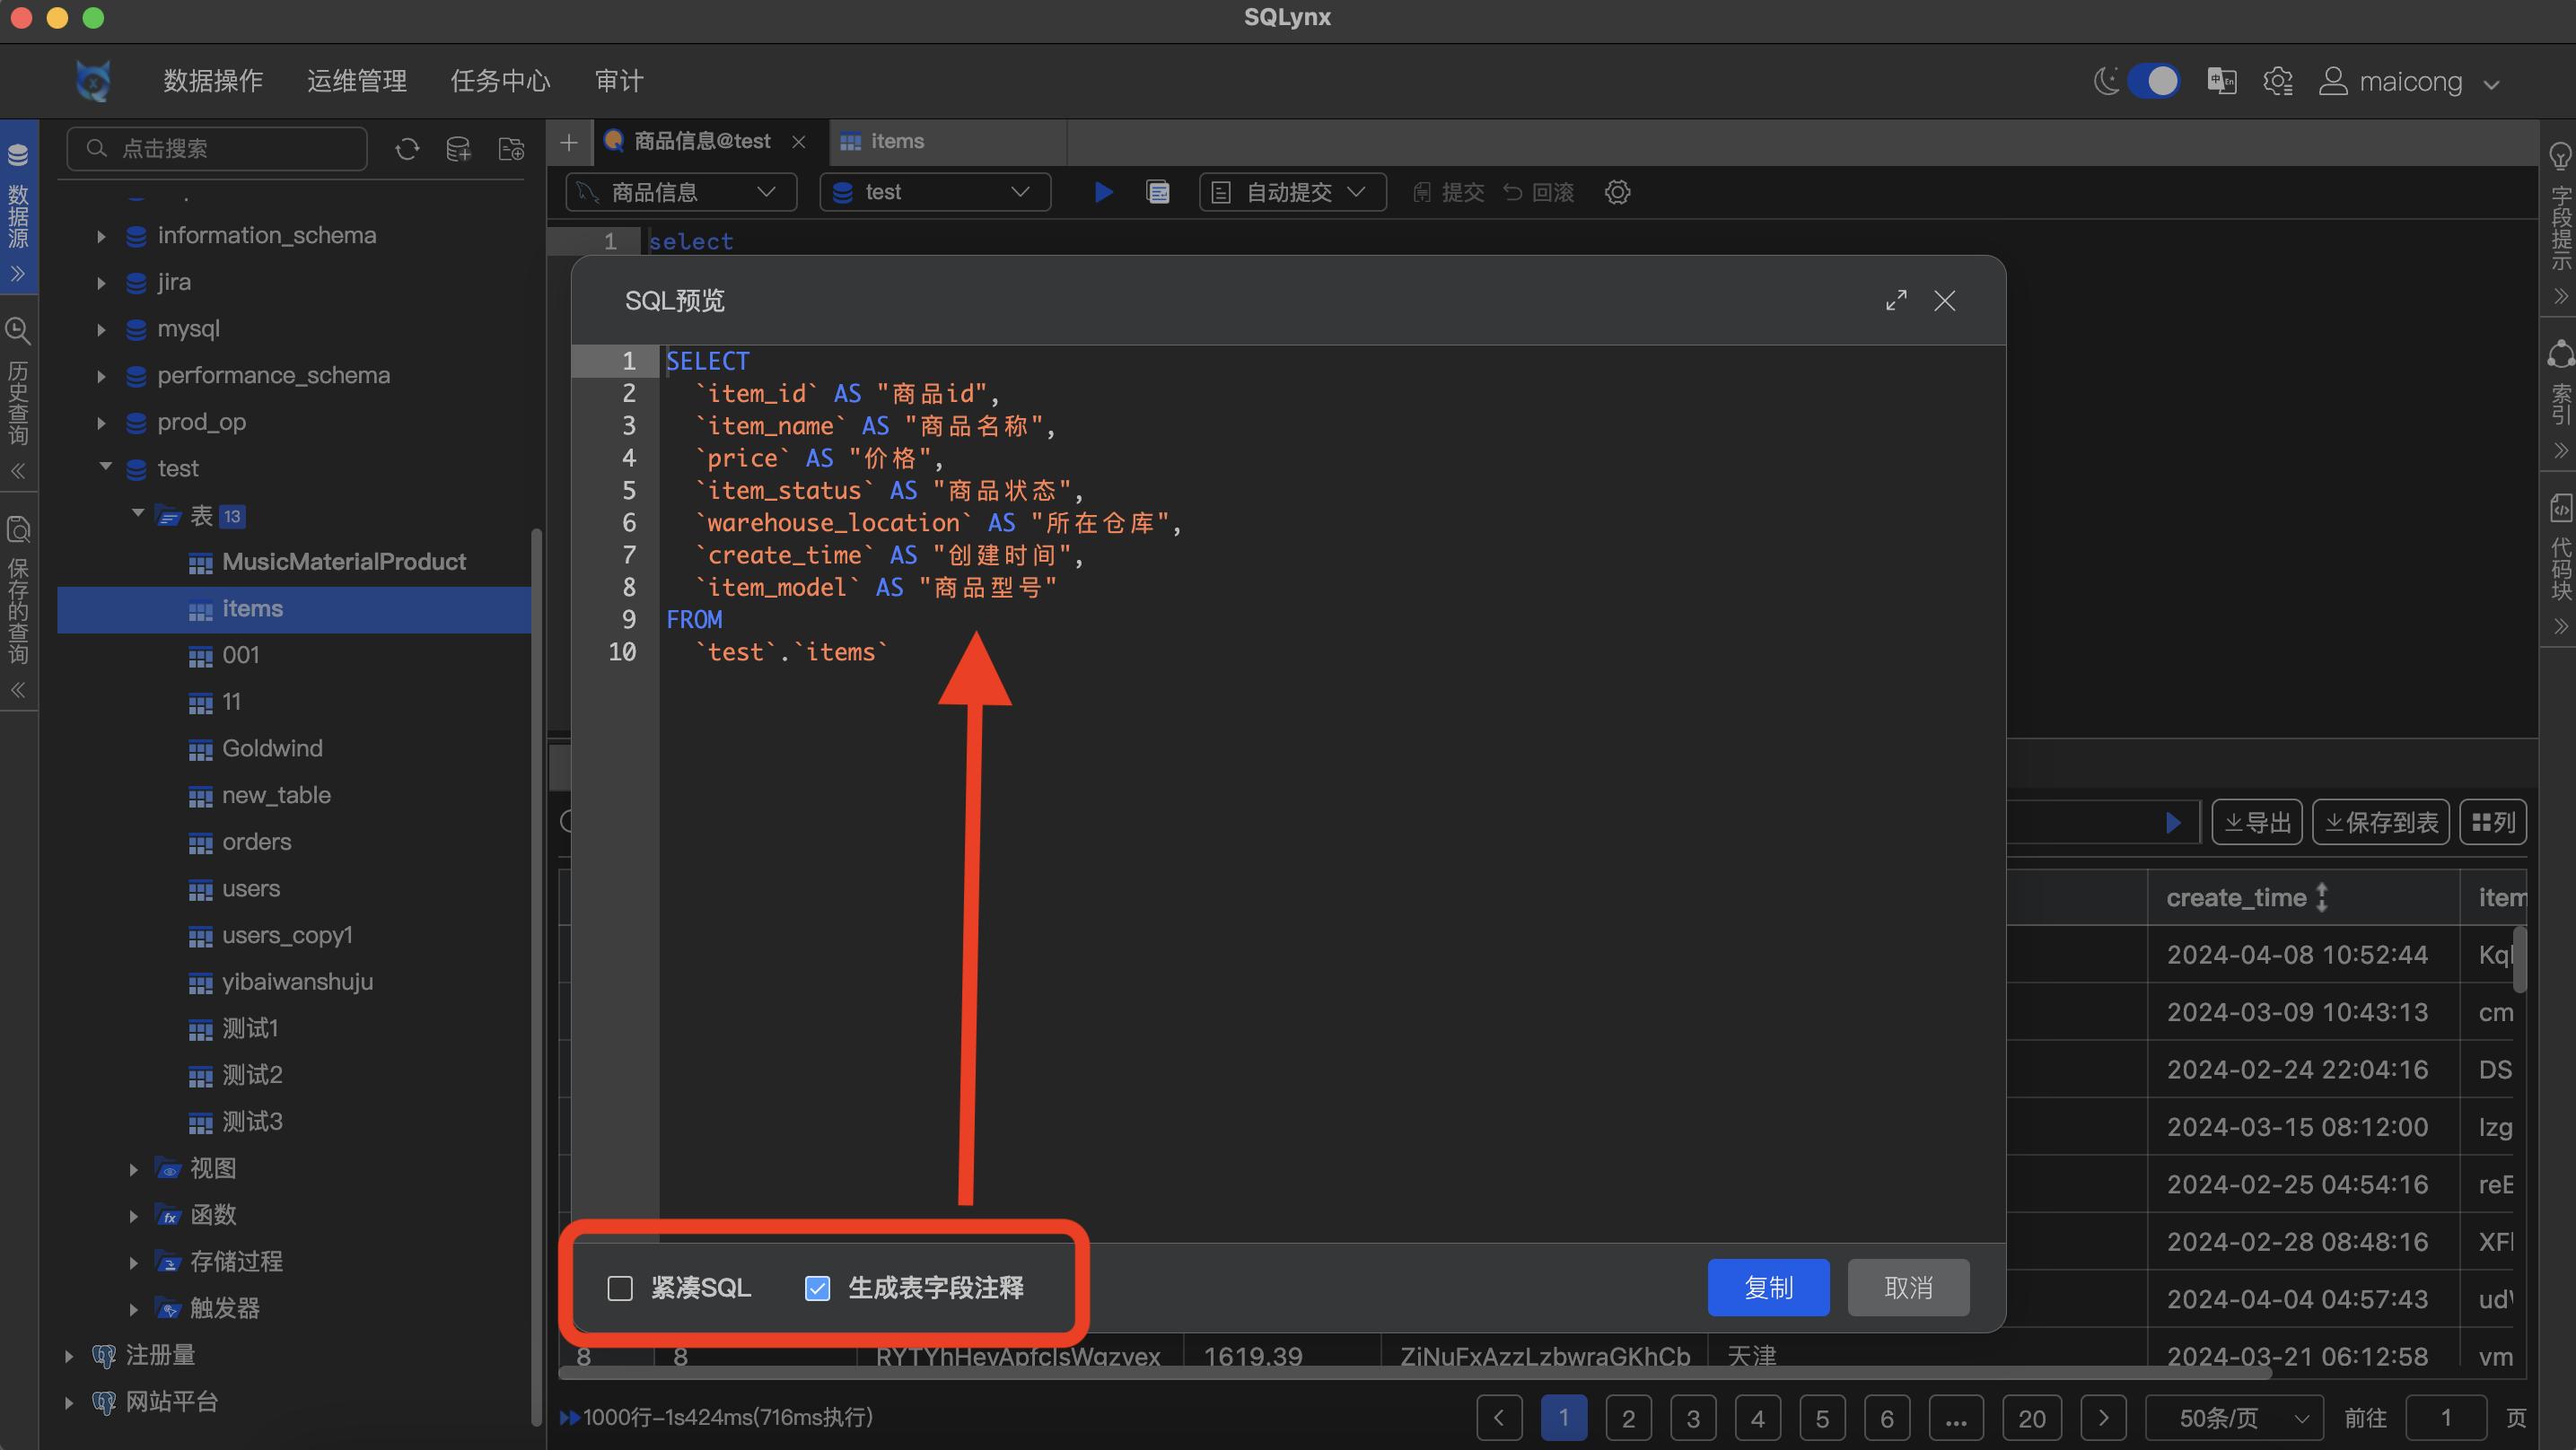Collapse the test database node

coord(105,467)
